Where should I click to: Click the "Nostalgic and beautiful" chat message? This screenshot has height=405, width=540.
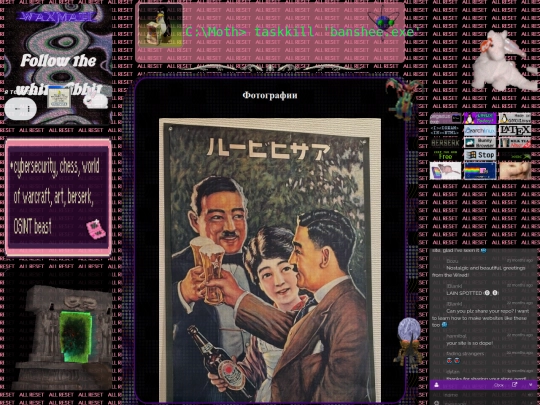pyautogui.click(x=479, y=271)
